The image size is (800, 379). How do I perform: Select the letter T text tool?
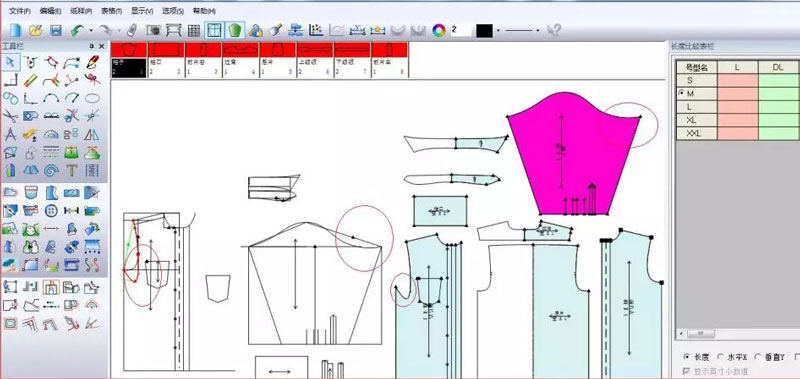pos(71,170)
